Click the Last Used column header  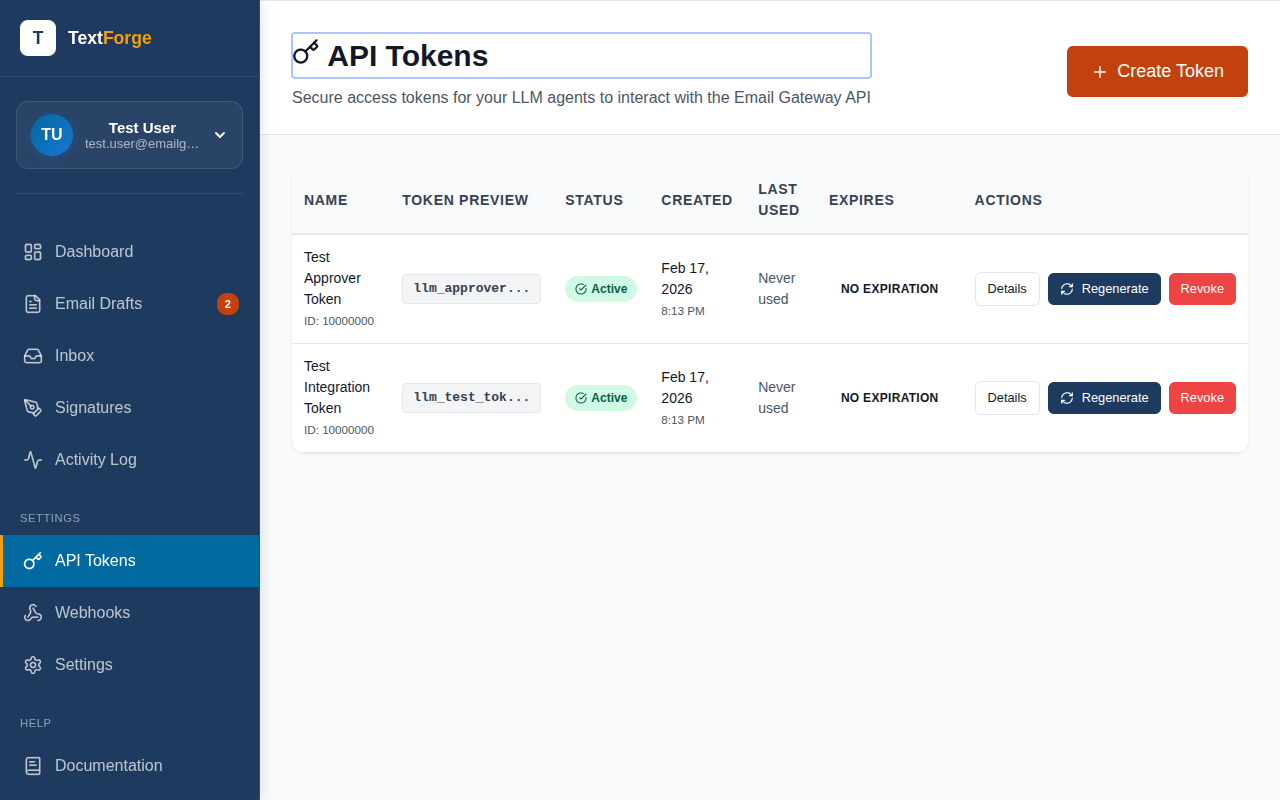tap(778, 200)
